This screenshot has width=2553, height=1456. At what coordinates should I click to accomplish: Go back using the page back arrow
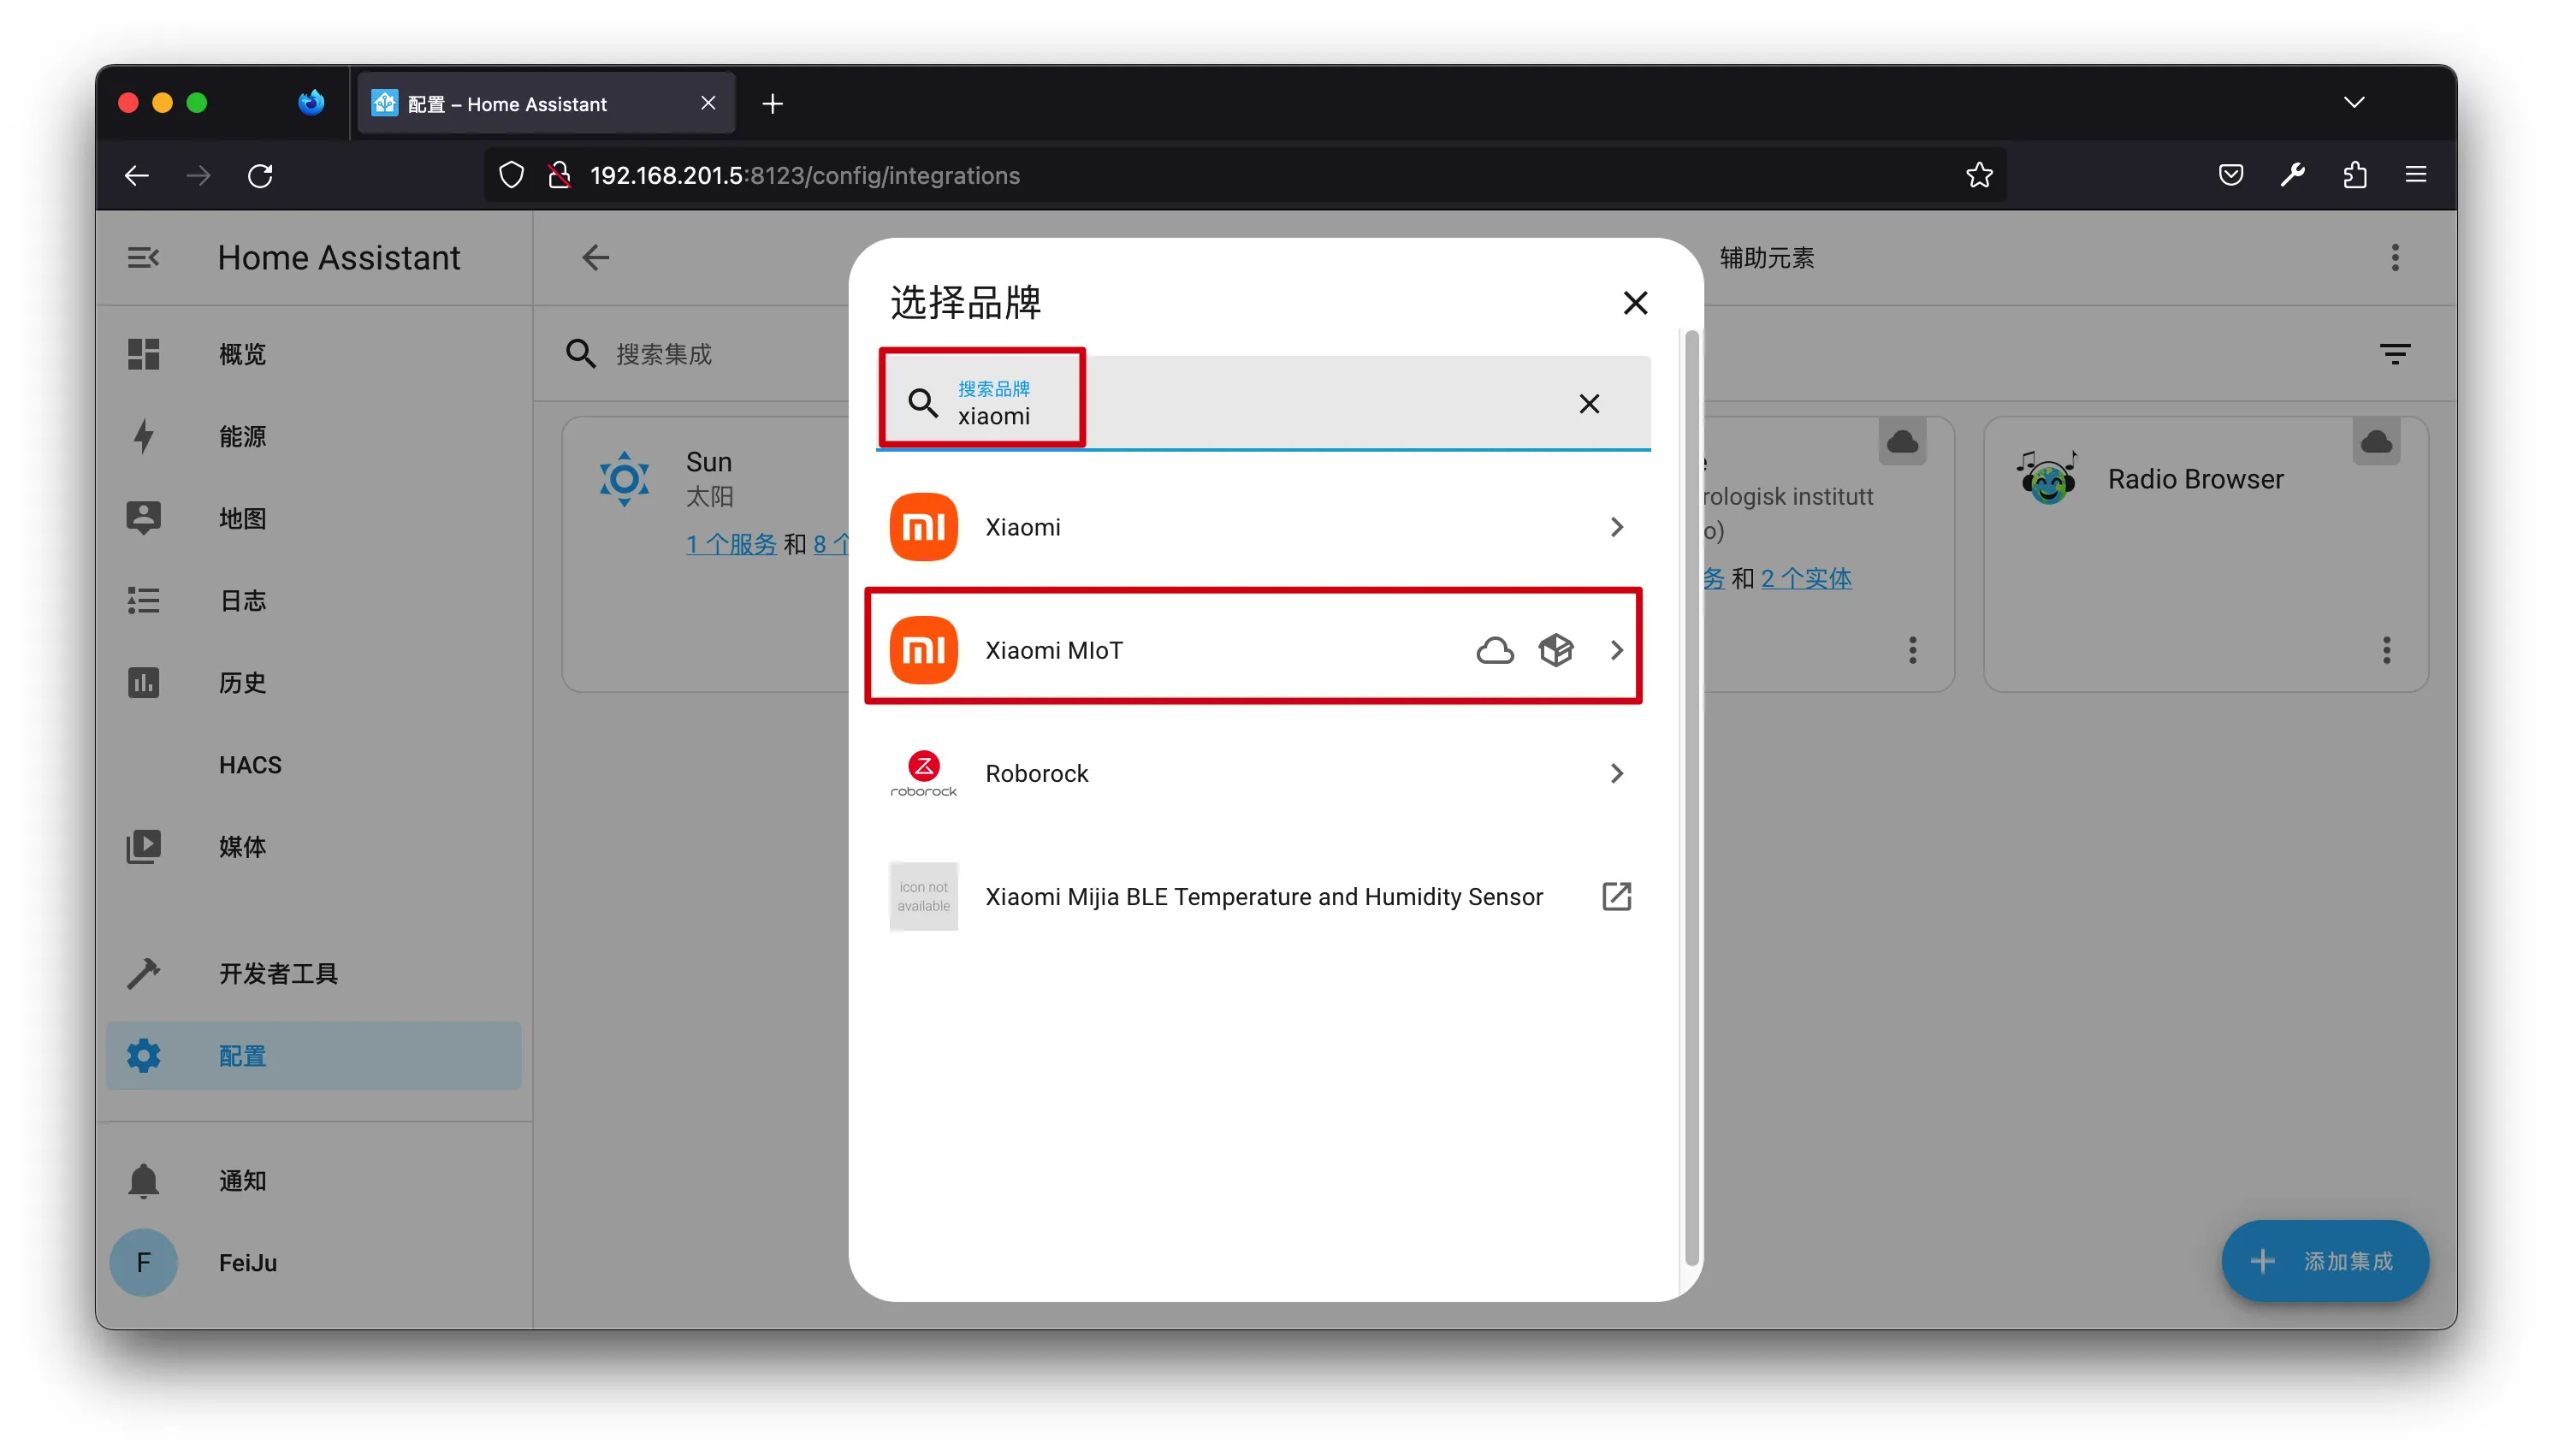click(595, 258)
